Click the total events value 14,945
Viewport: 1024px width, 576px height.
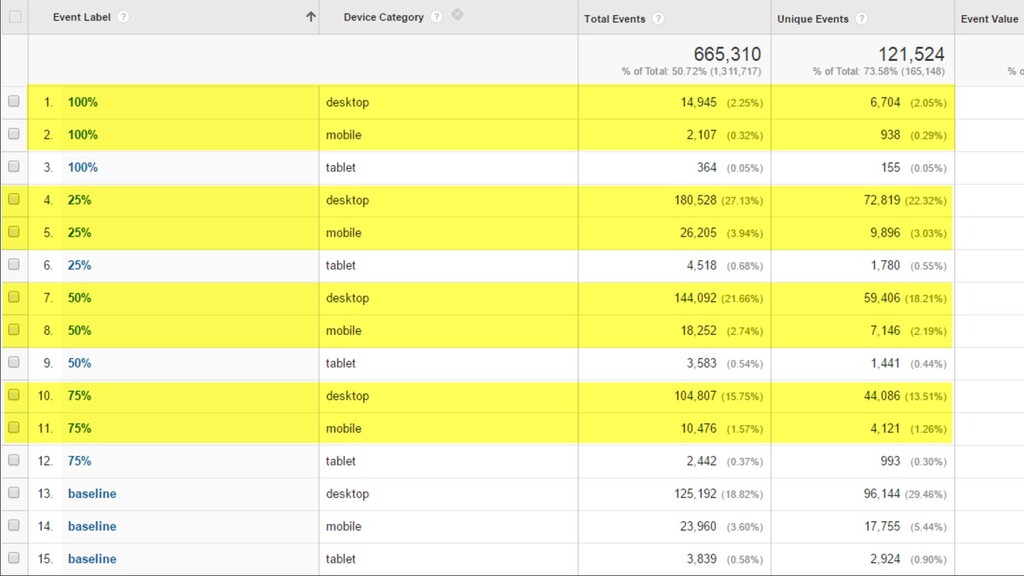coord(699,103)
